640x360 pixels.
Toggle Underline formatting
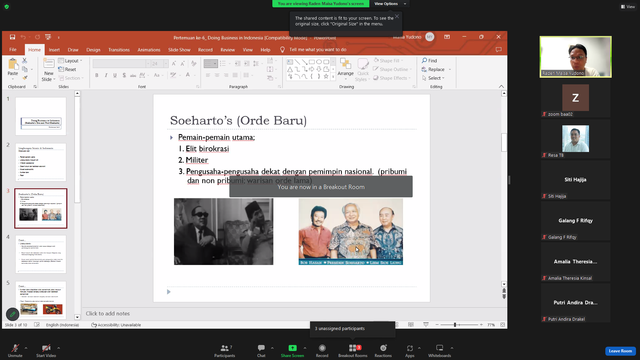tap(115, 75)
